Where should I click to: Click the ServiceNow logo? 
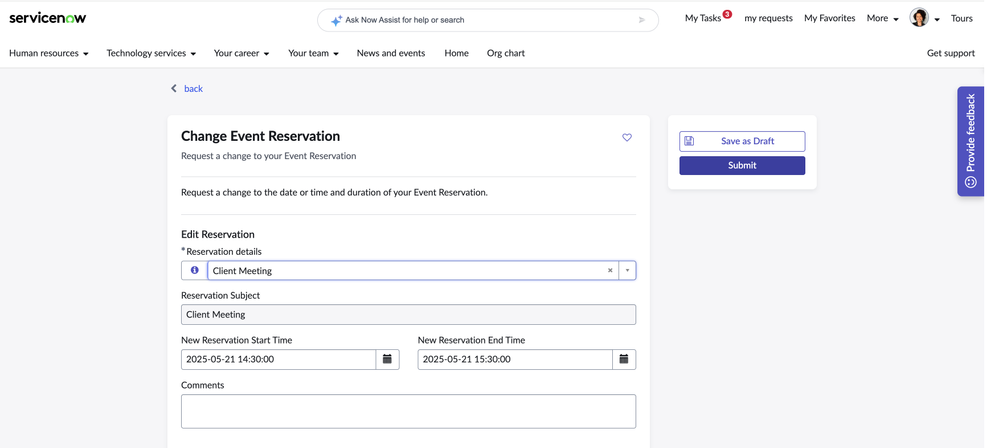click(48, 18)
